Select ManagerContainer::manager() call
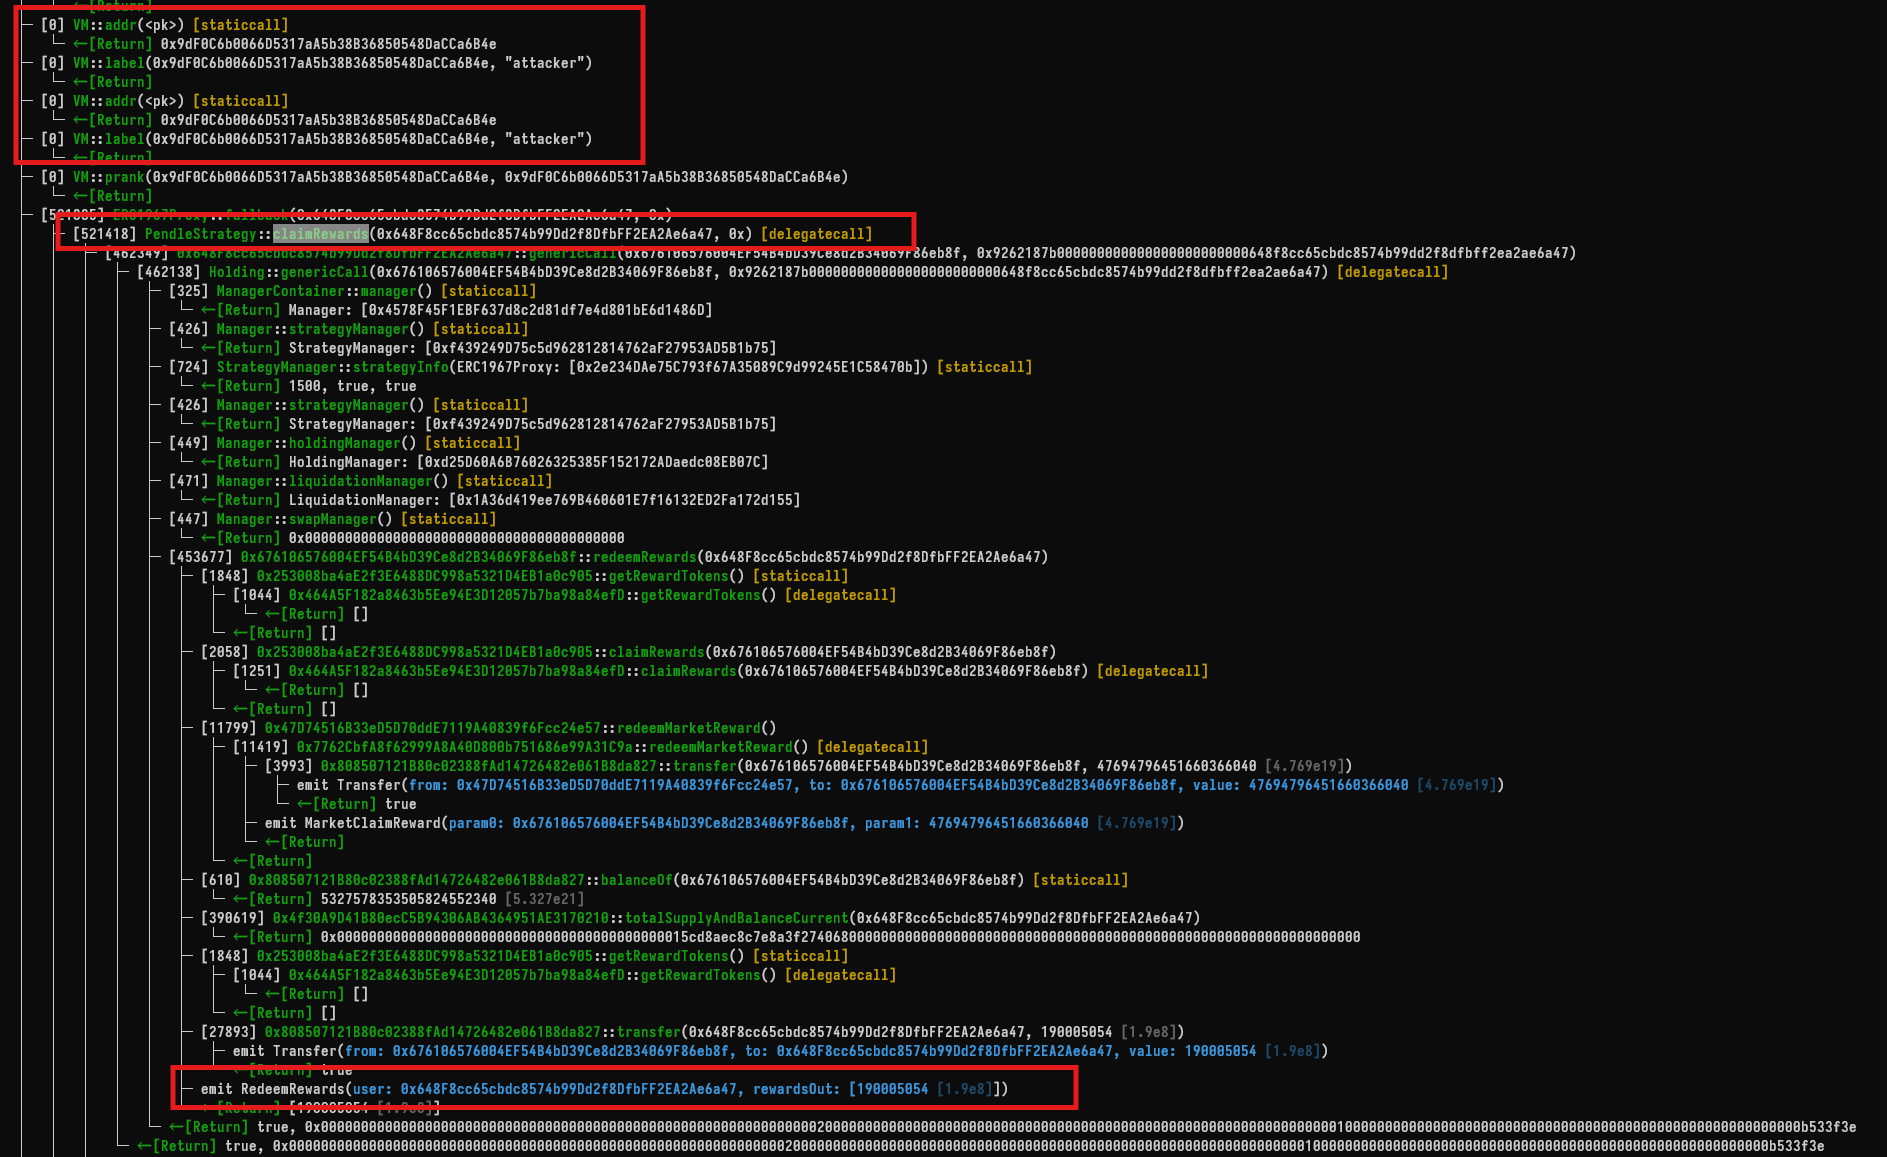Screen dimensions: 1887x1157 pos(324,291)
